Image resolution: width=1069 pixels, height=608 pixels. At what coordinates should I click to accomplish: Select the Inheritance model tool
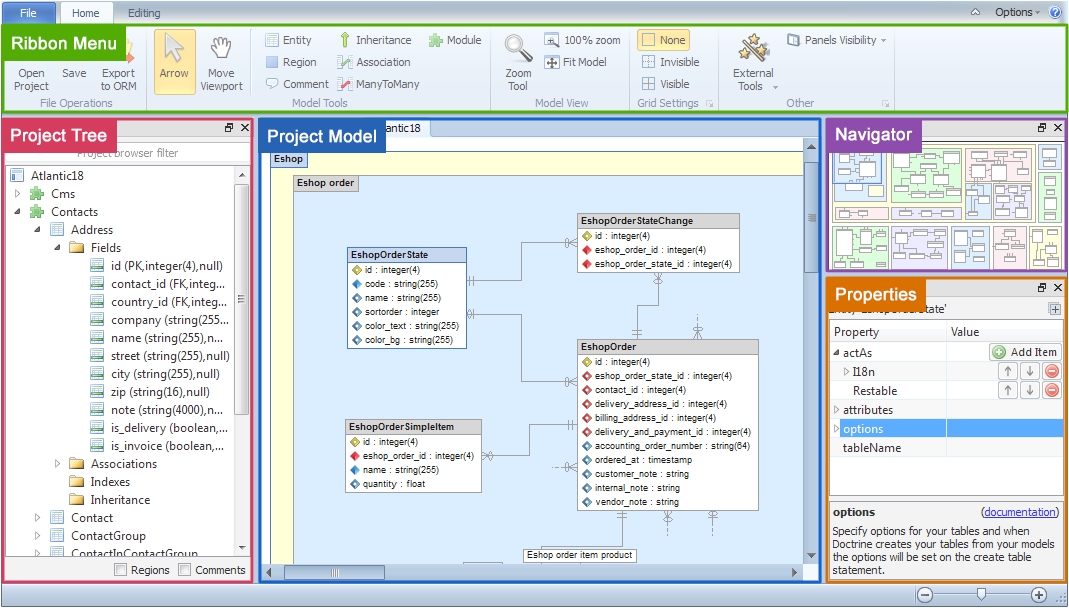pos(374,40)
